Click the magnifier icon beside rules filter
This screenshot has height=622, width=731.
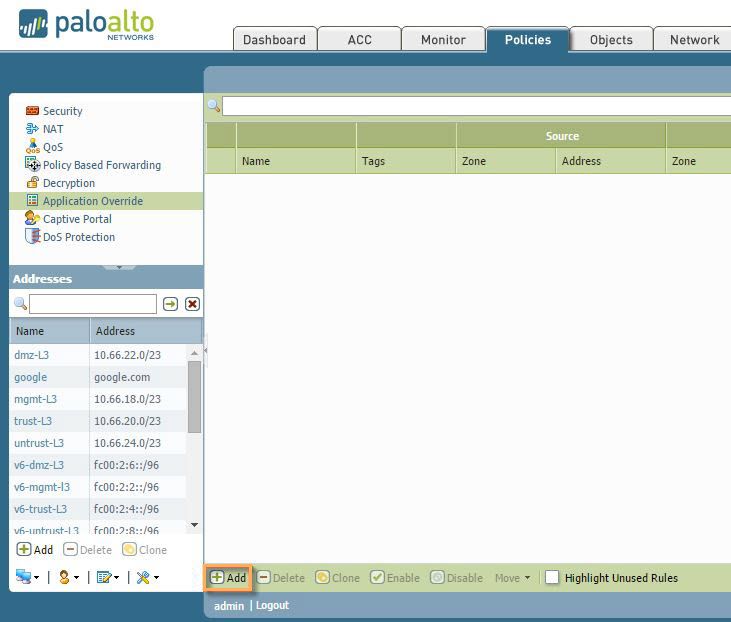click(x=214, y=105)
